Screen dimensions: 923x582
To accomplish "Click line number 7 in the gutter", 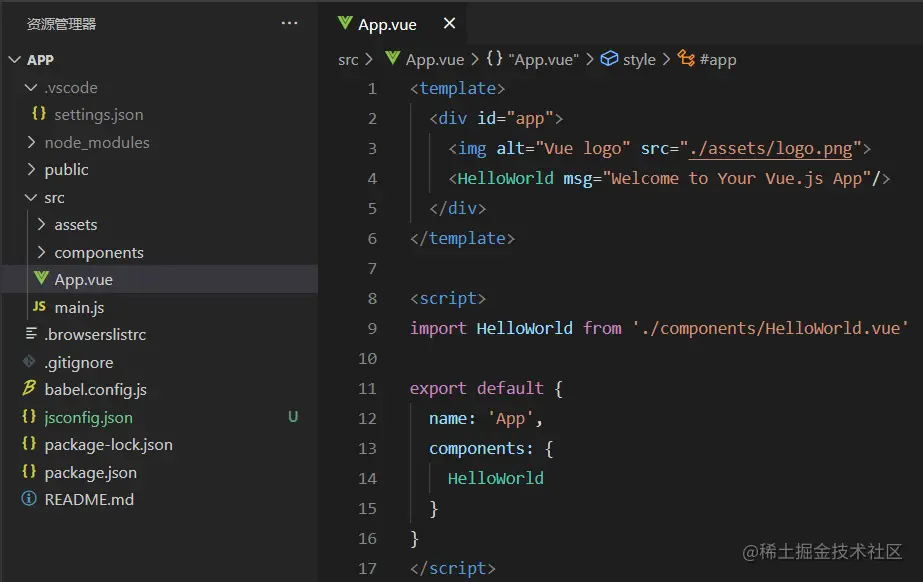I will tap(372, 268).
